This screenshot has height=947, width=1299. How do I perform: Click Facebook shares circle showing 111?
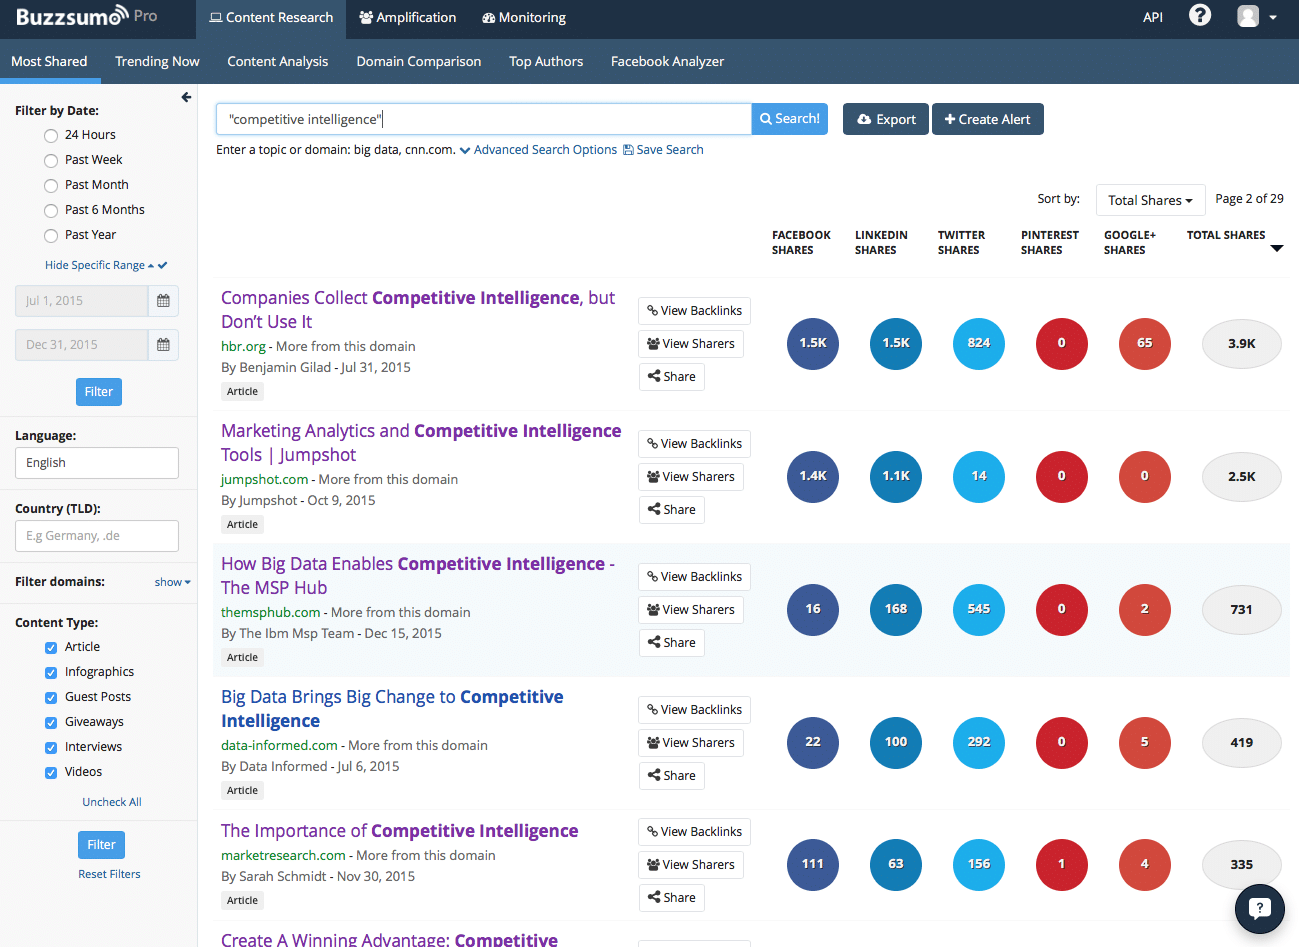click(x=813, y=864)
